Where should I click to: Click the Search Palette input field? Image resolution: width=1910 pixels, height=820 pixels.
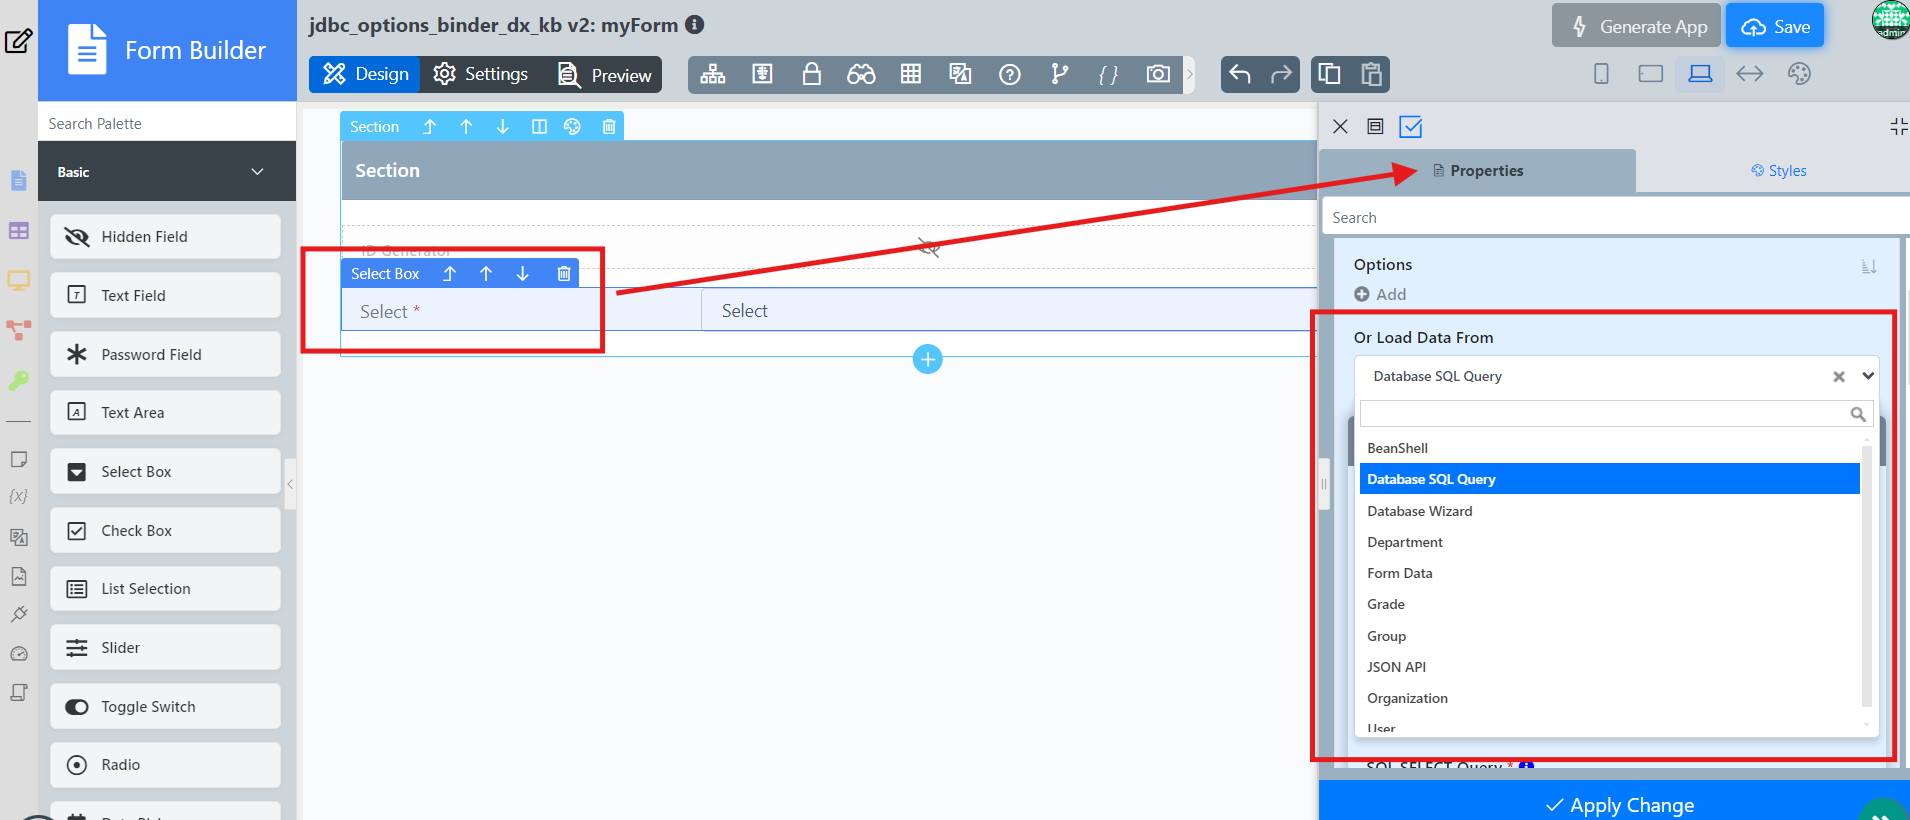tap(167, 124)
